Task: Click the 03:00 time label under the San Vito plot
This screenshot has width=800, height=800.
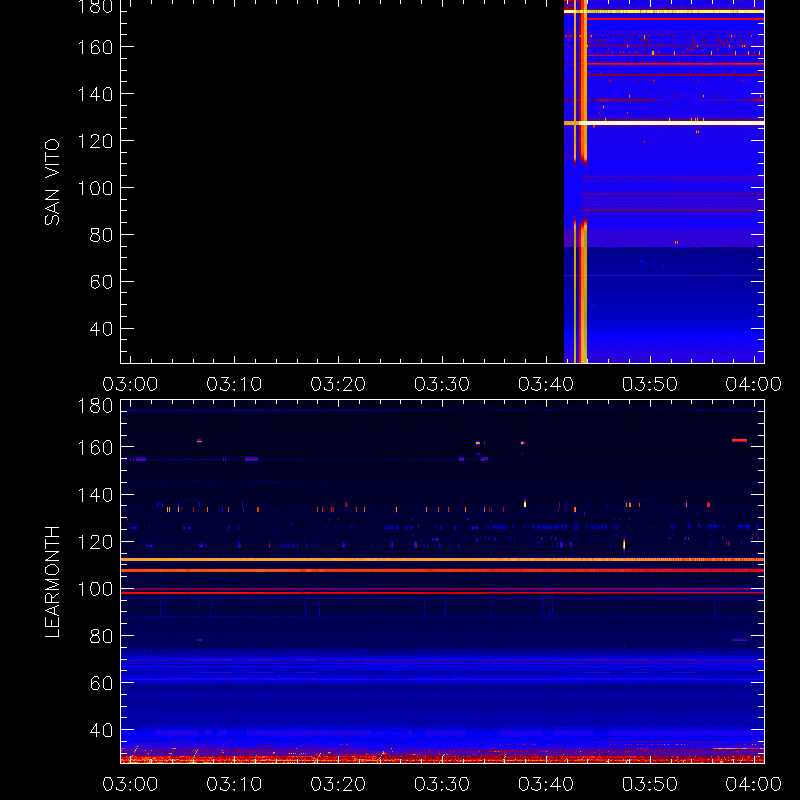Action: coord(130,384)
